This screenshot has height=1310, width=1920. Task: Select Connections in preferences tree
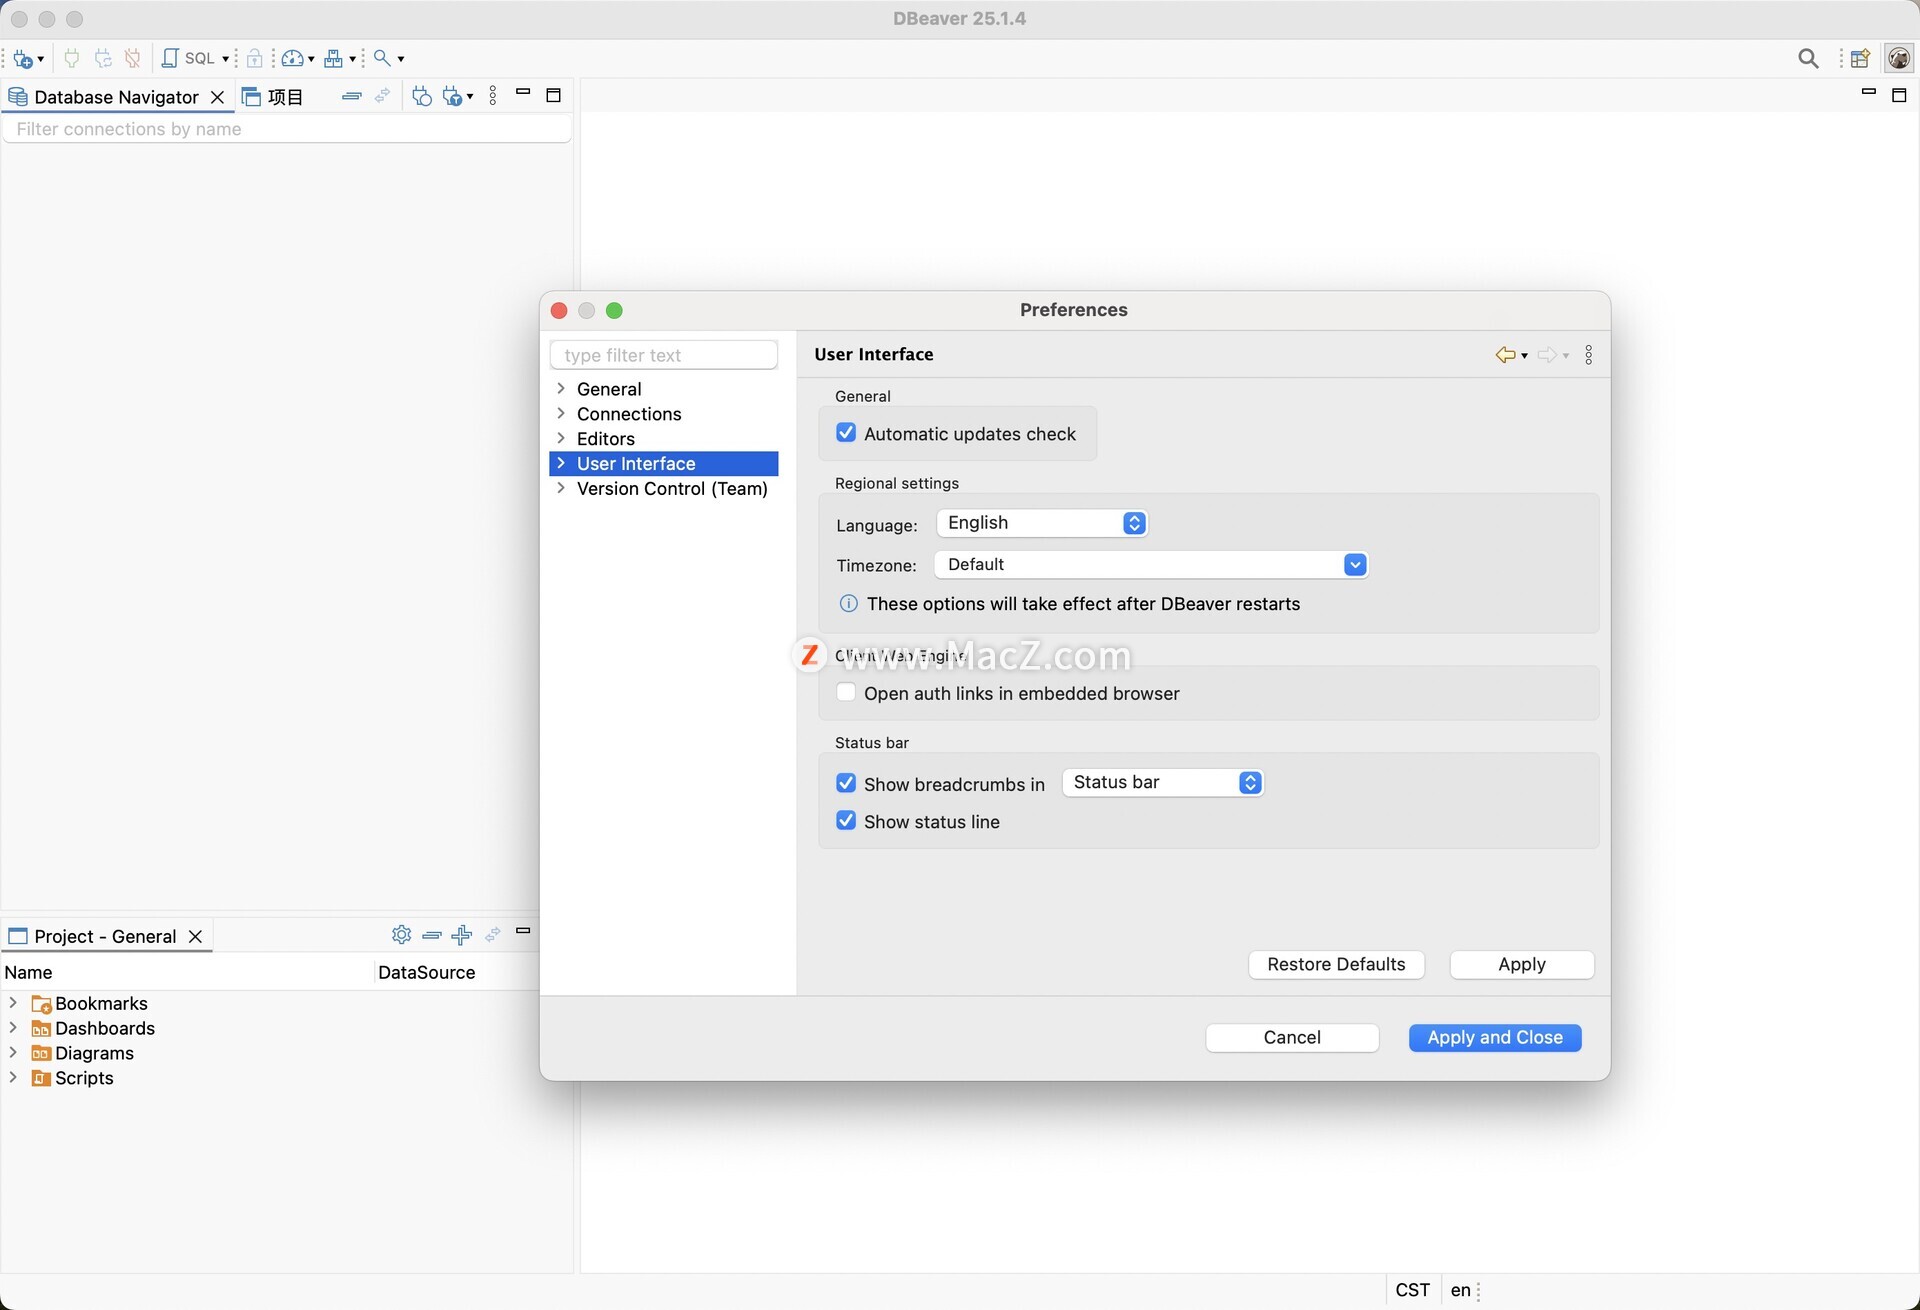(x=629, y=413)
